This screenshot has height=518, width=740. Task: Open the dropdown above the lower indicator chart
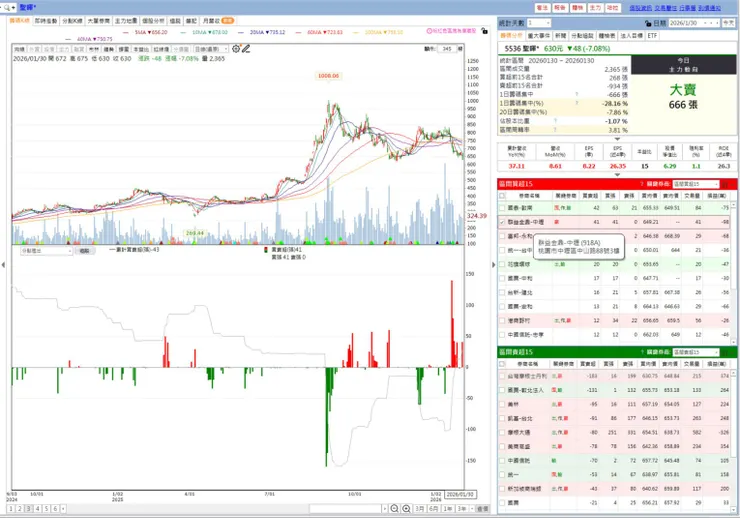pos(46,251)
